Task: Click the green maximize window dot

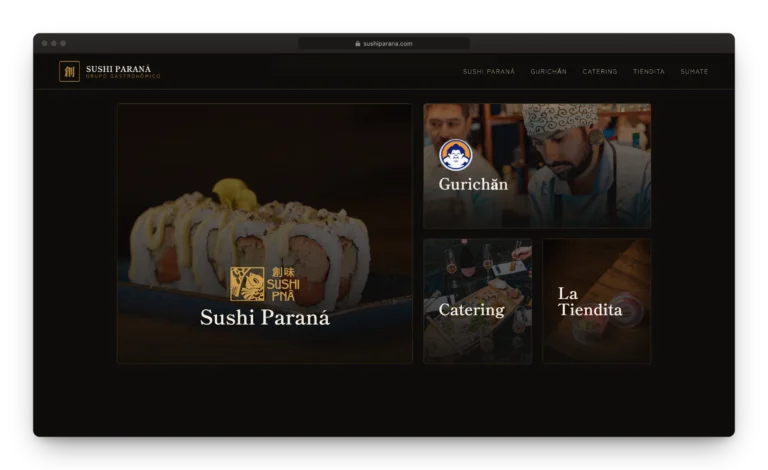Action: coord(63,44)
